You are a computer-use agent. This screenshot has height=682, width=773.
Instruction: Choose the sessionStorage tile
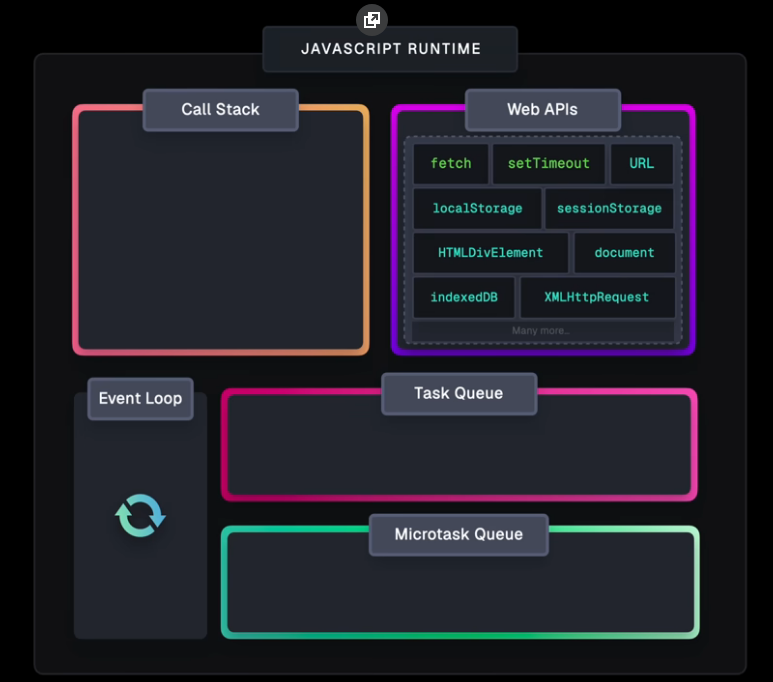[x=609, y=209]
